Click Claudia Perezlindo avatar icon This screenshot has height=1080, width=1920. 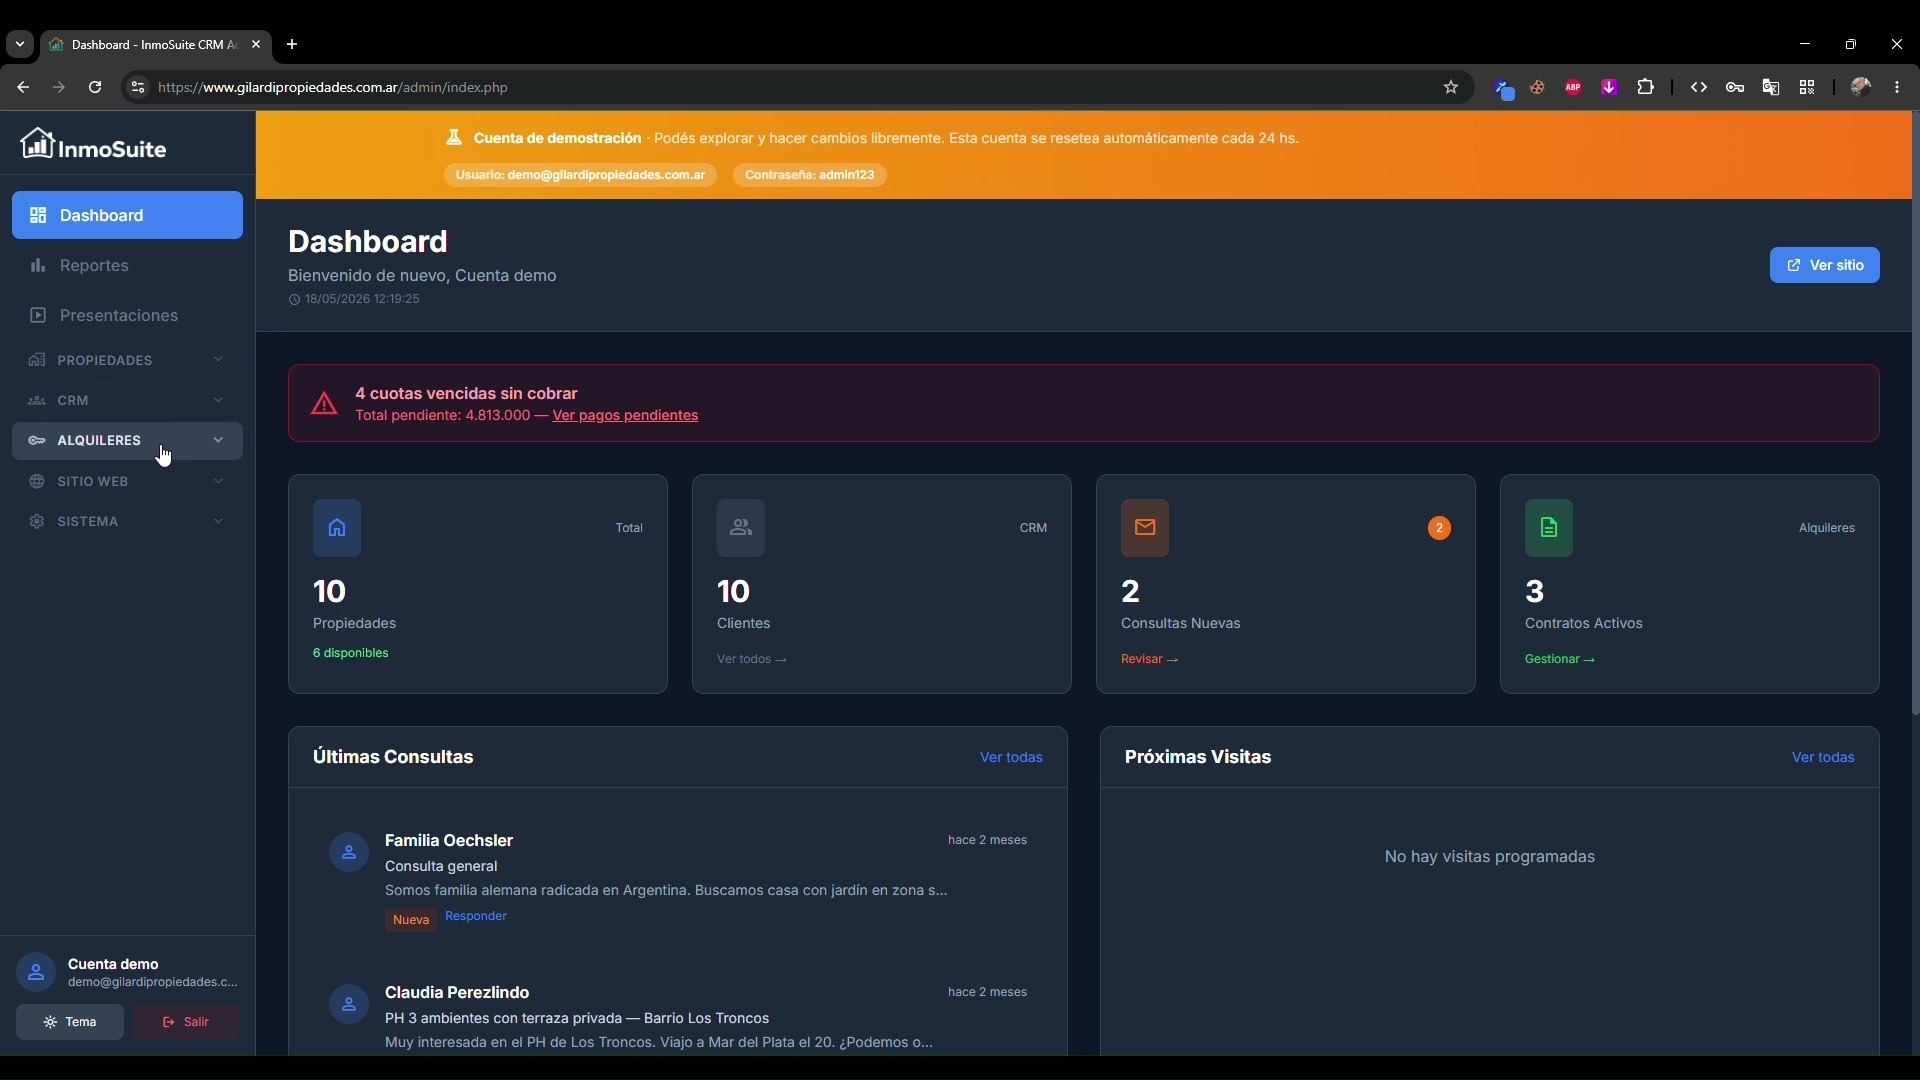pos(349,1005)
